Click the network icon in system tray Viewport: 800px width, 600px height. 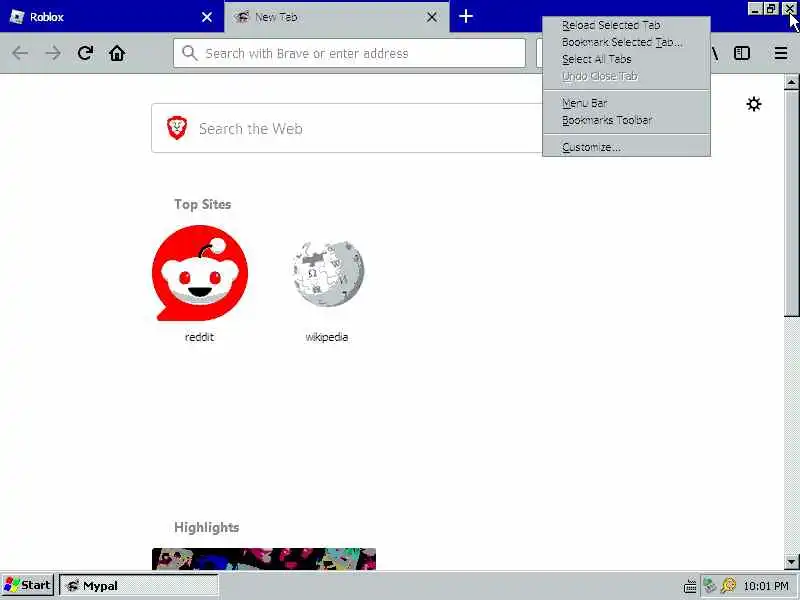point(709,585)
